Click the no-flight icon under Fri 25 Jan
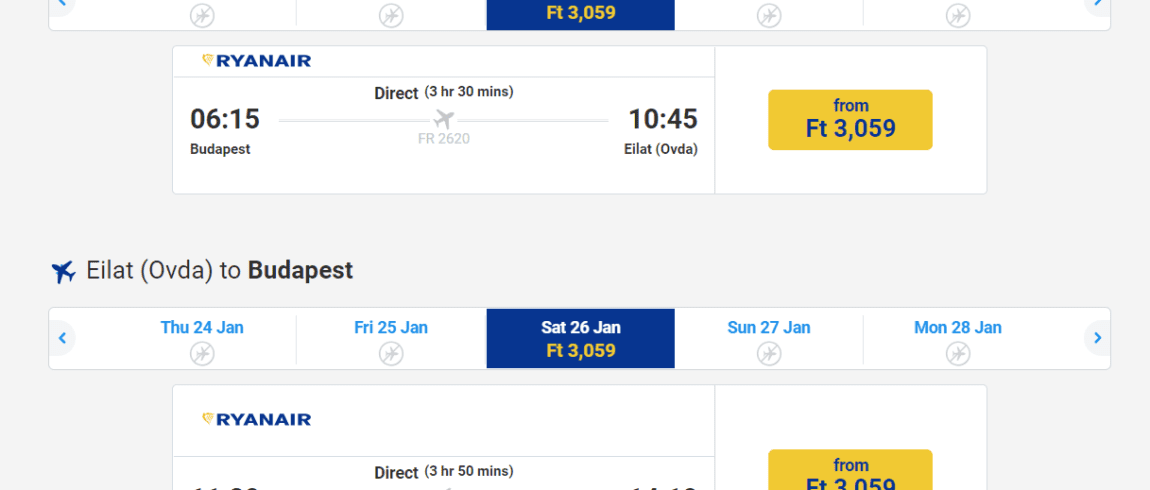This screenshot has width=1150, height=490. pos(391,354)
